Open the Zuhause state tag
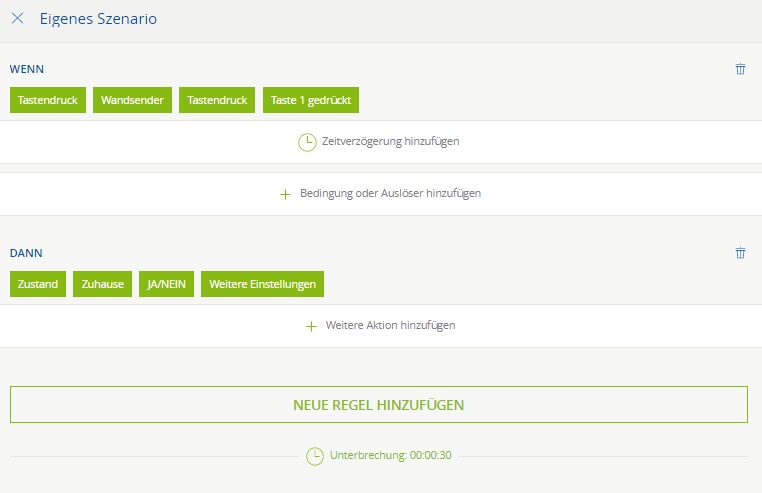This screenshot has height=493, width=762. pyautogui.click(x=102, y=284)
